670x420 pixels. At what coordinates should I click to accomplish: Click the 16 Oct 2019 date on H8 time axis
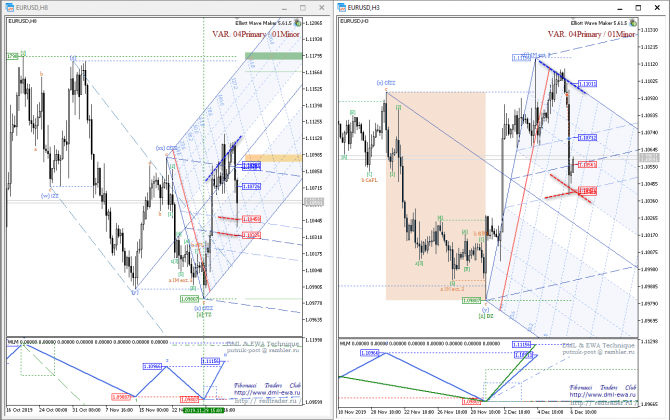pos(20,410)
